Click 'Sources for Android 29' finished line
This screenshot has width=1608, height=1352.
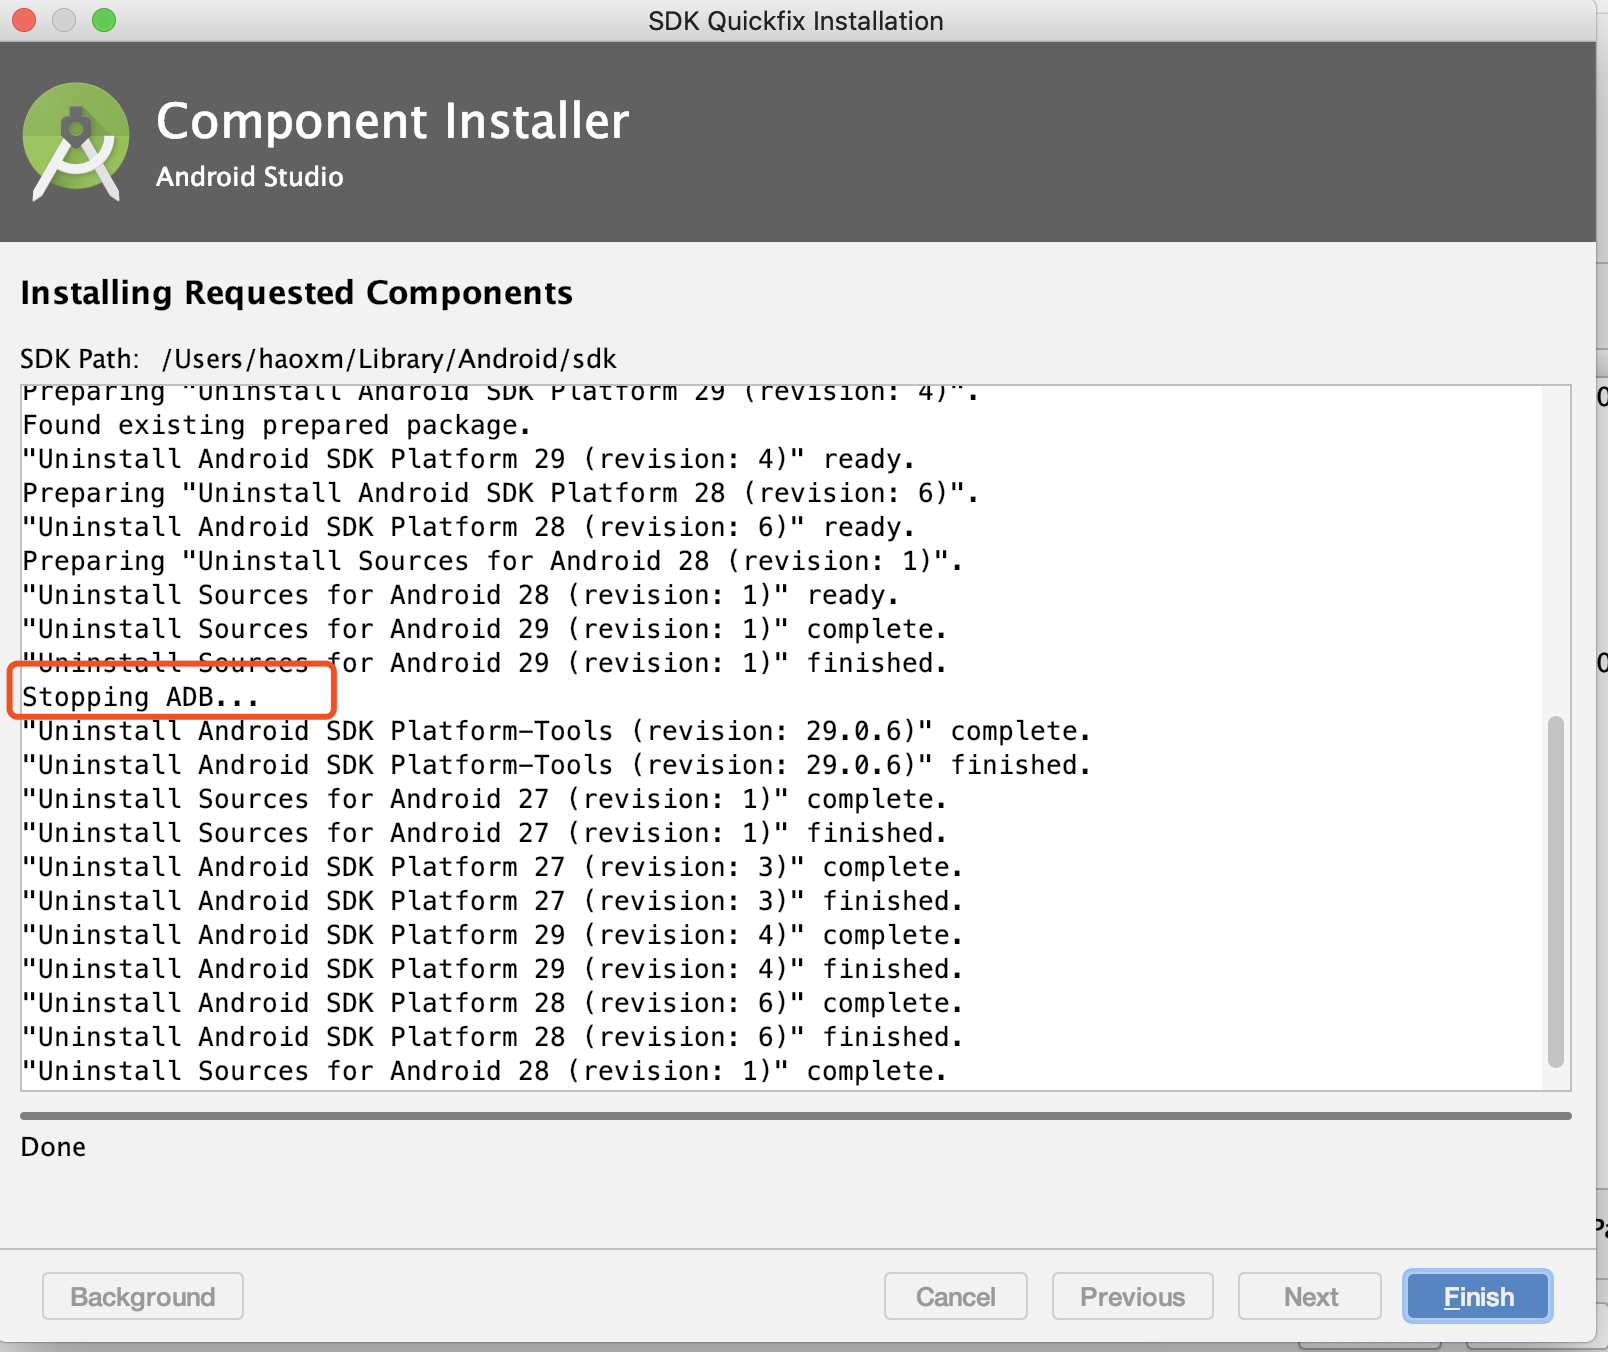point(485,663)
